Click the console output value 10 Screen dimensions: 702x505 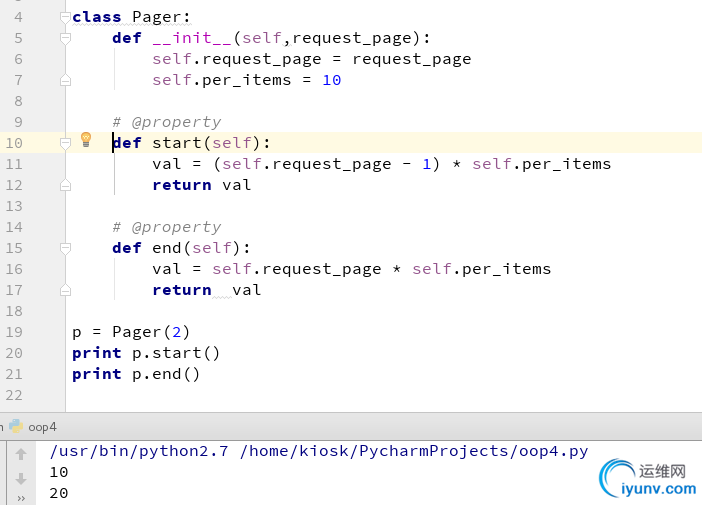tap(59, 472)
